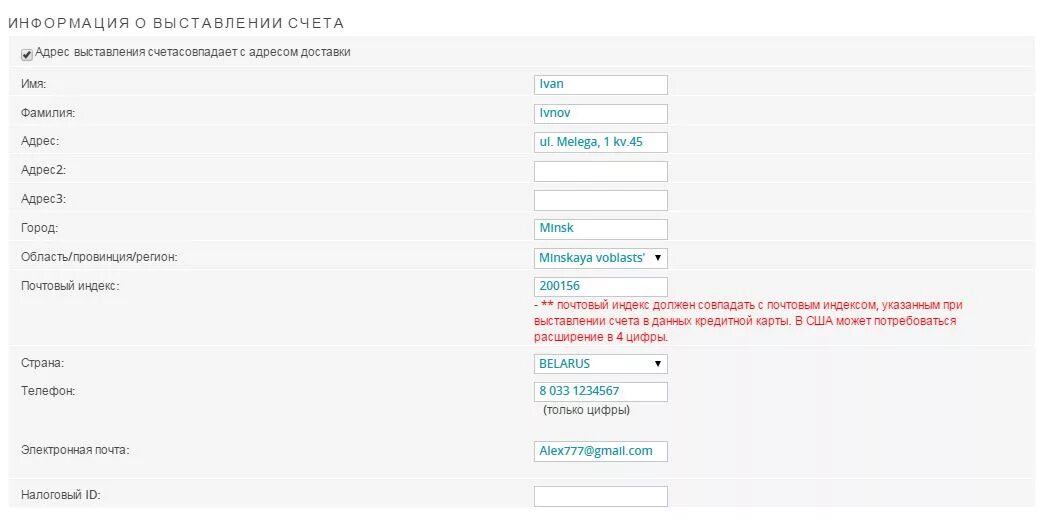Click the Электронная почта label
This screenshot has height=520, width=1045.
(x=75, y=451)
